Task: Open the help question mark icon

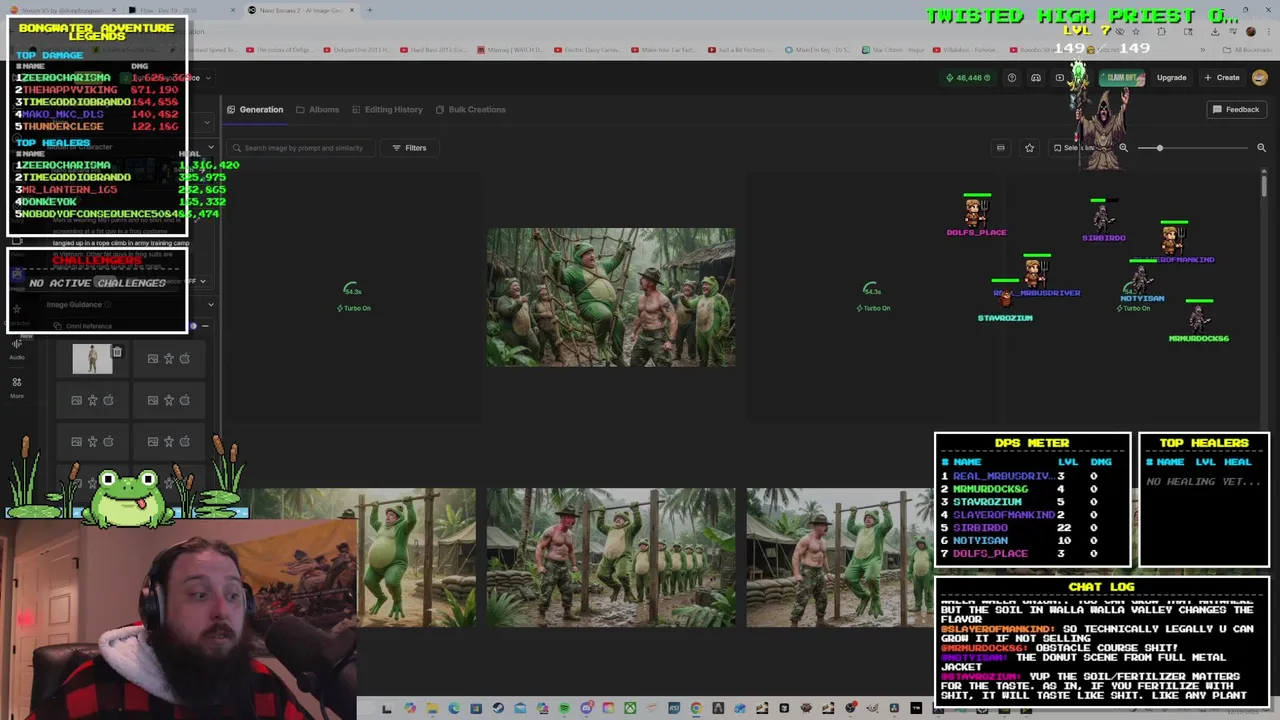Action: 1011,78
